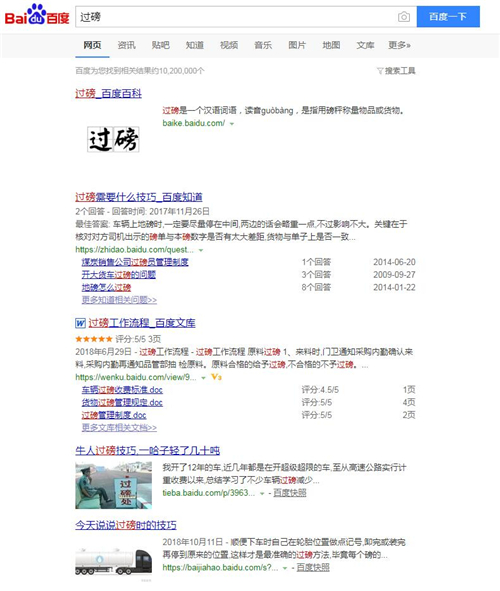Switch to the 资讯 tab
Image resolution: width=500 pixels, height=591 pixels.
pyautogui.click(x=127, y=45)
